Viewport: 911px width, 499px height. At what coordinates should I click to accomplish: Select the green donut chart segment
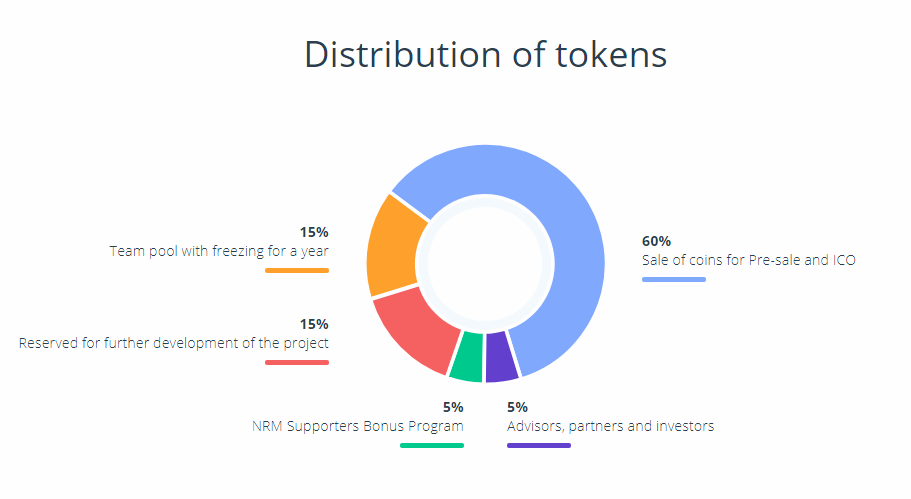tap(467, 358)
